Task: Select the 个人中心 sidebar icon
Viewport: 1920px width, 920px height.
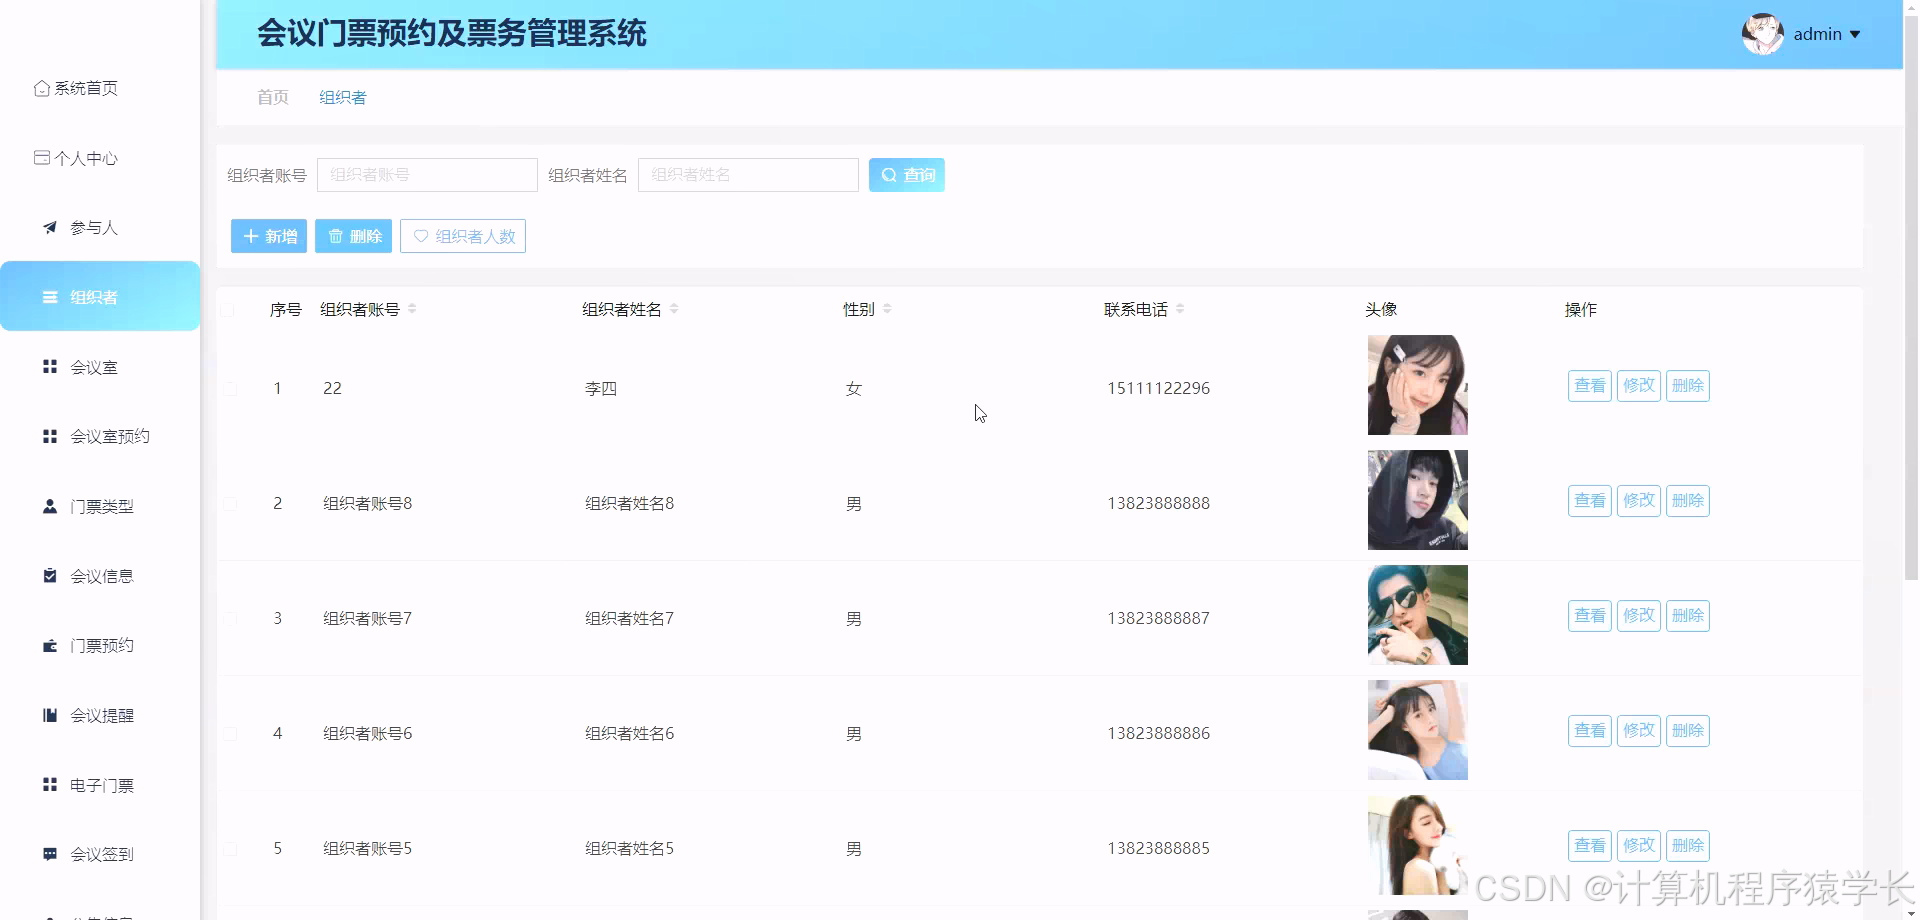Action: click(x=41, y=157)
